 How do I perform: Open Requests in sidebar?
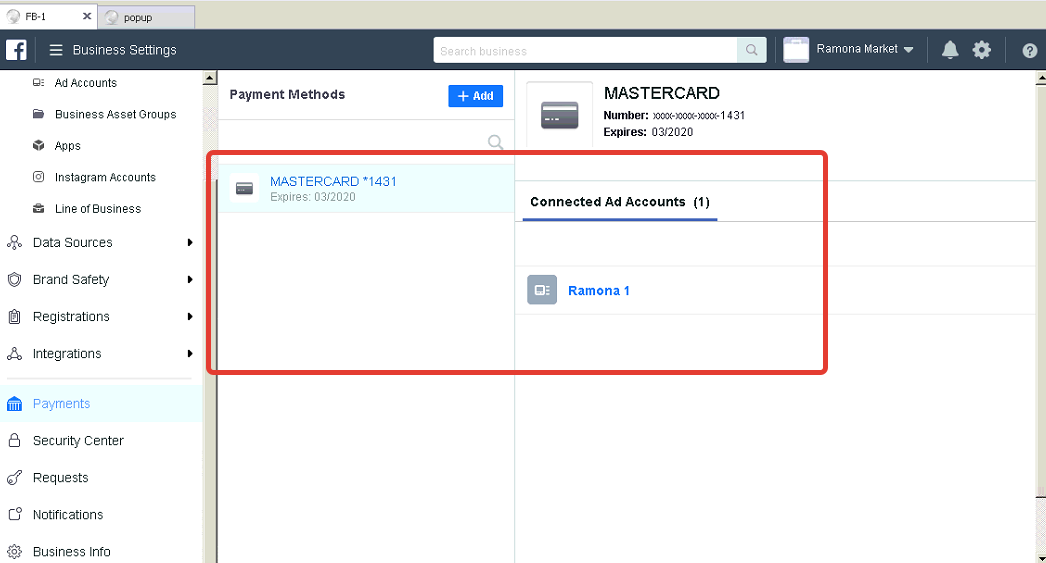(60, 478)
